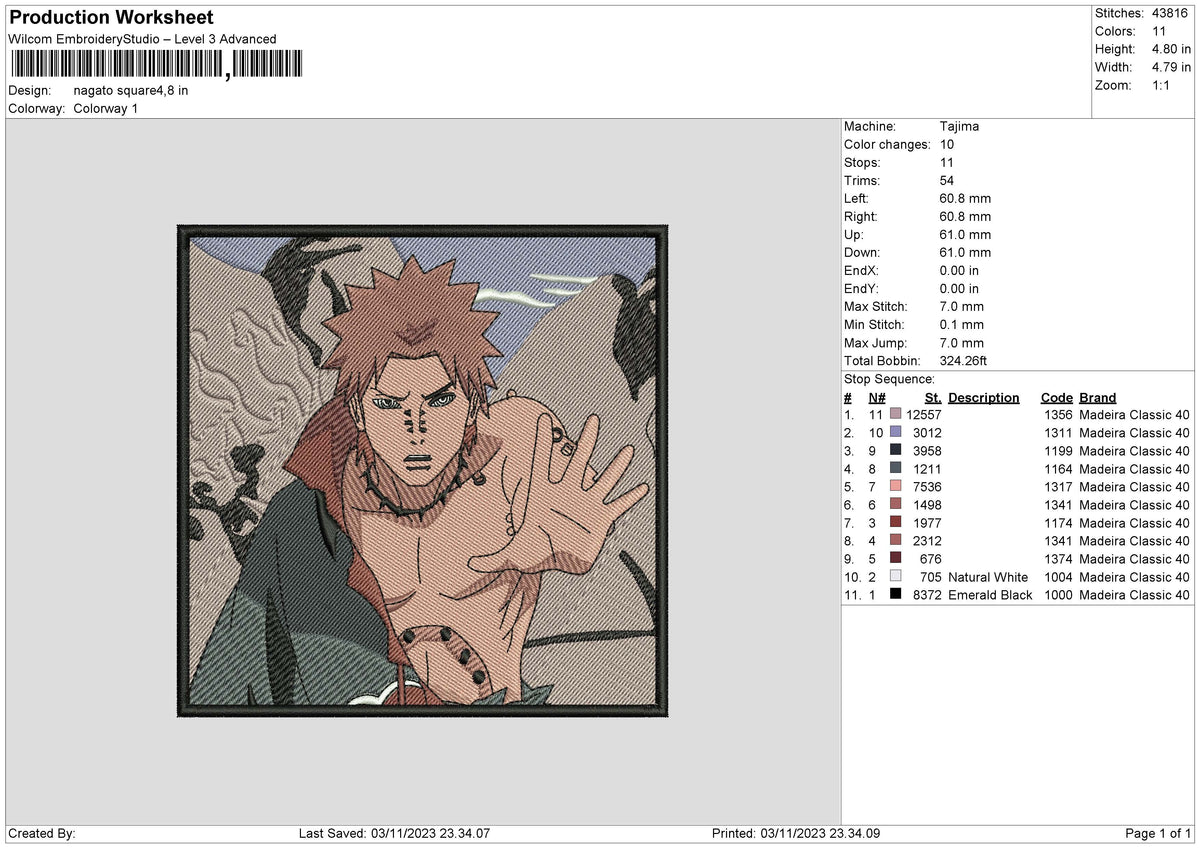The image size is (1200, 848).
Task: Click the Natural White description
Action: [x=988, y=577]
